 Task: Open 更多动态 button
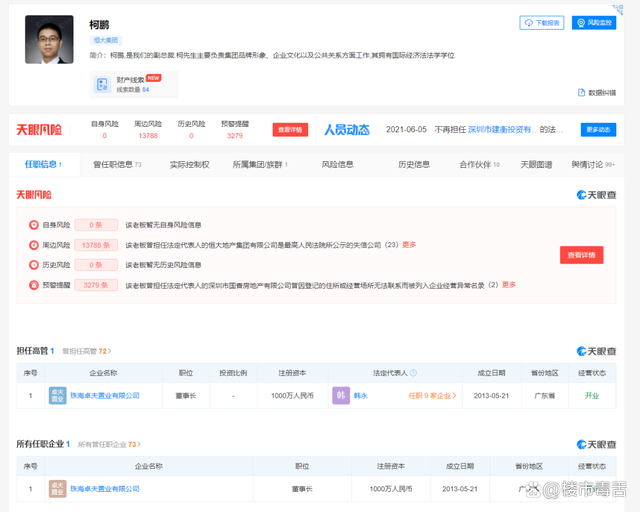click(598, 130)
